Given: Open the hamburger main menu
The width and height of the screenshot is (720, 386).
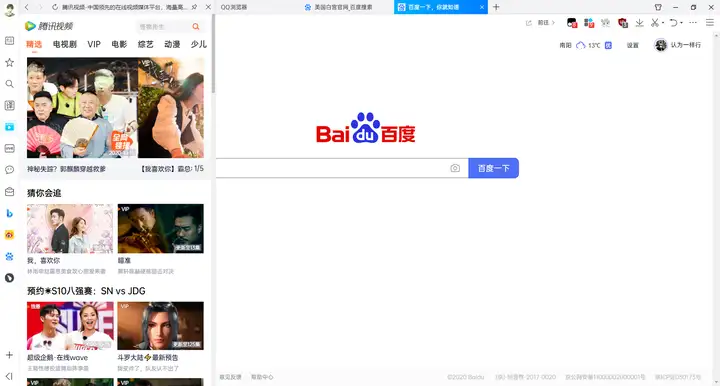Looking at the screenshot, I should (x=710, y=22).
